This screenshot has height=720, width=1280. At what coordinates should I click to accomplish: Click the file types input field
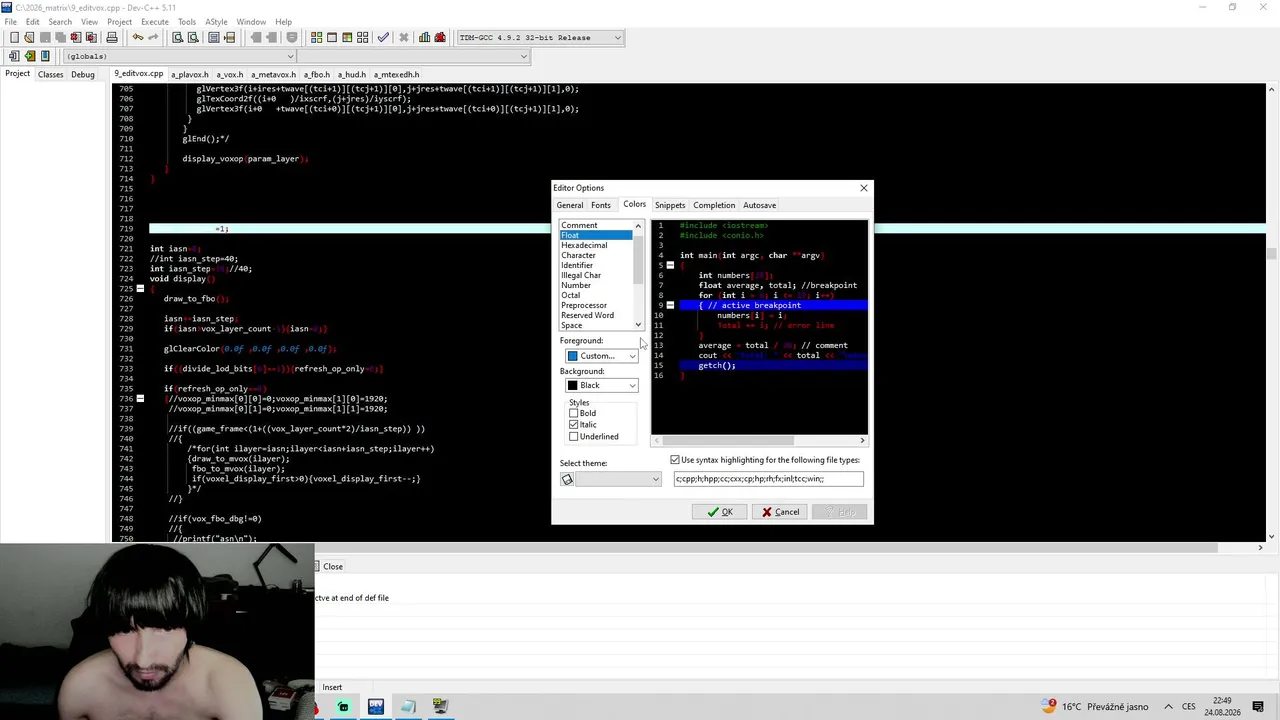pos(768,479)
